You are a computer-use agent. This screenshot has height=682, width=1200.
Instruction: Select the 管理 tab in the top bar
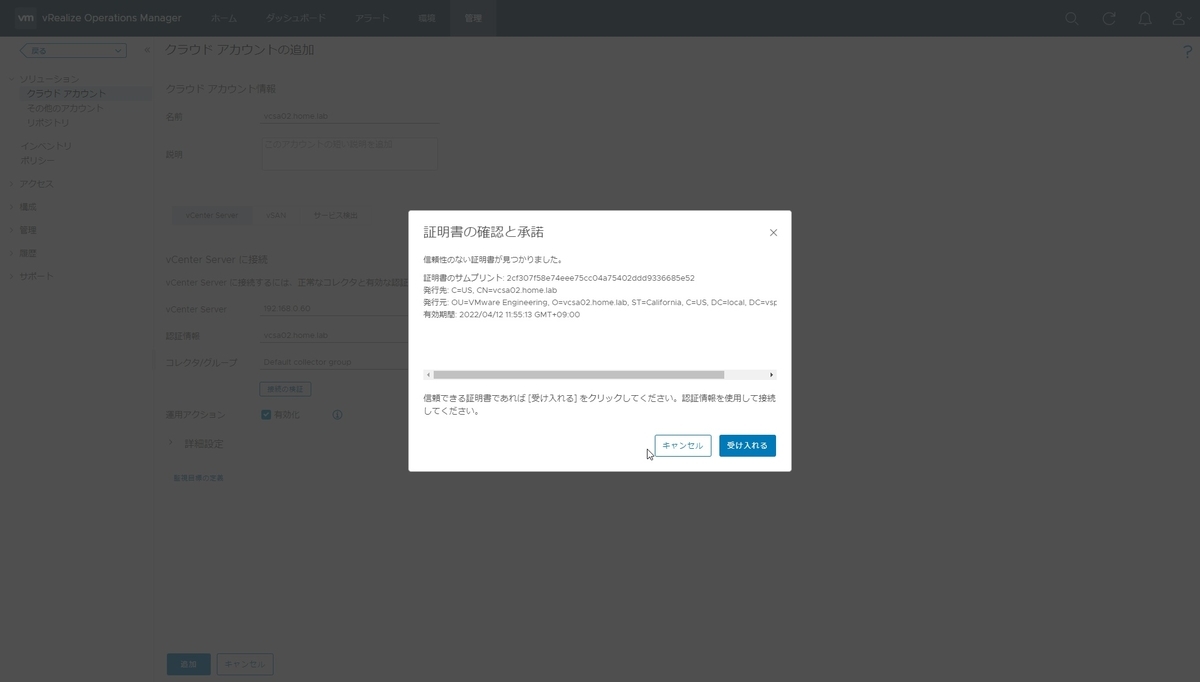[473, 18]
